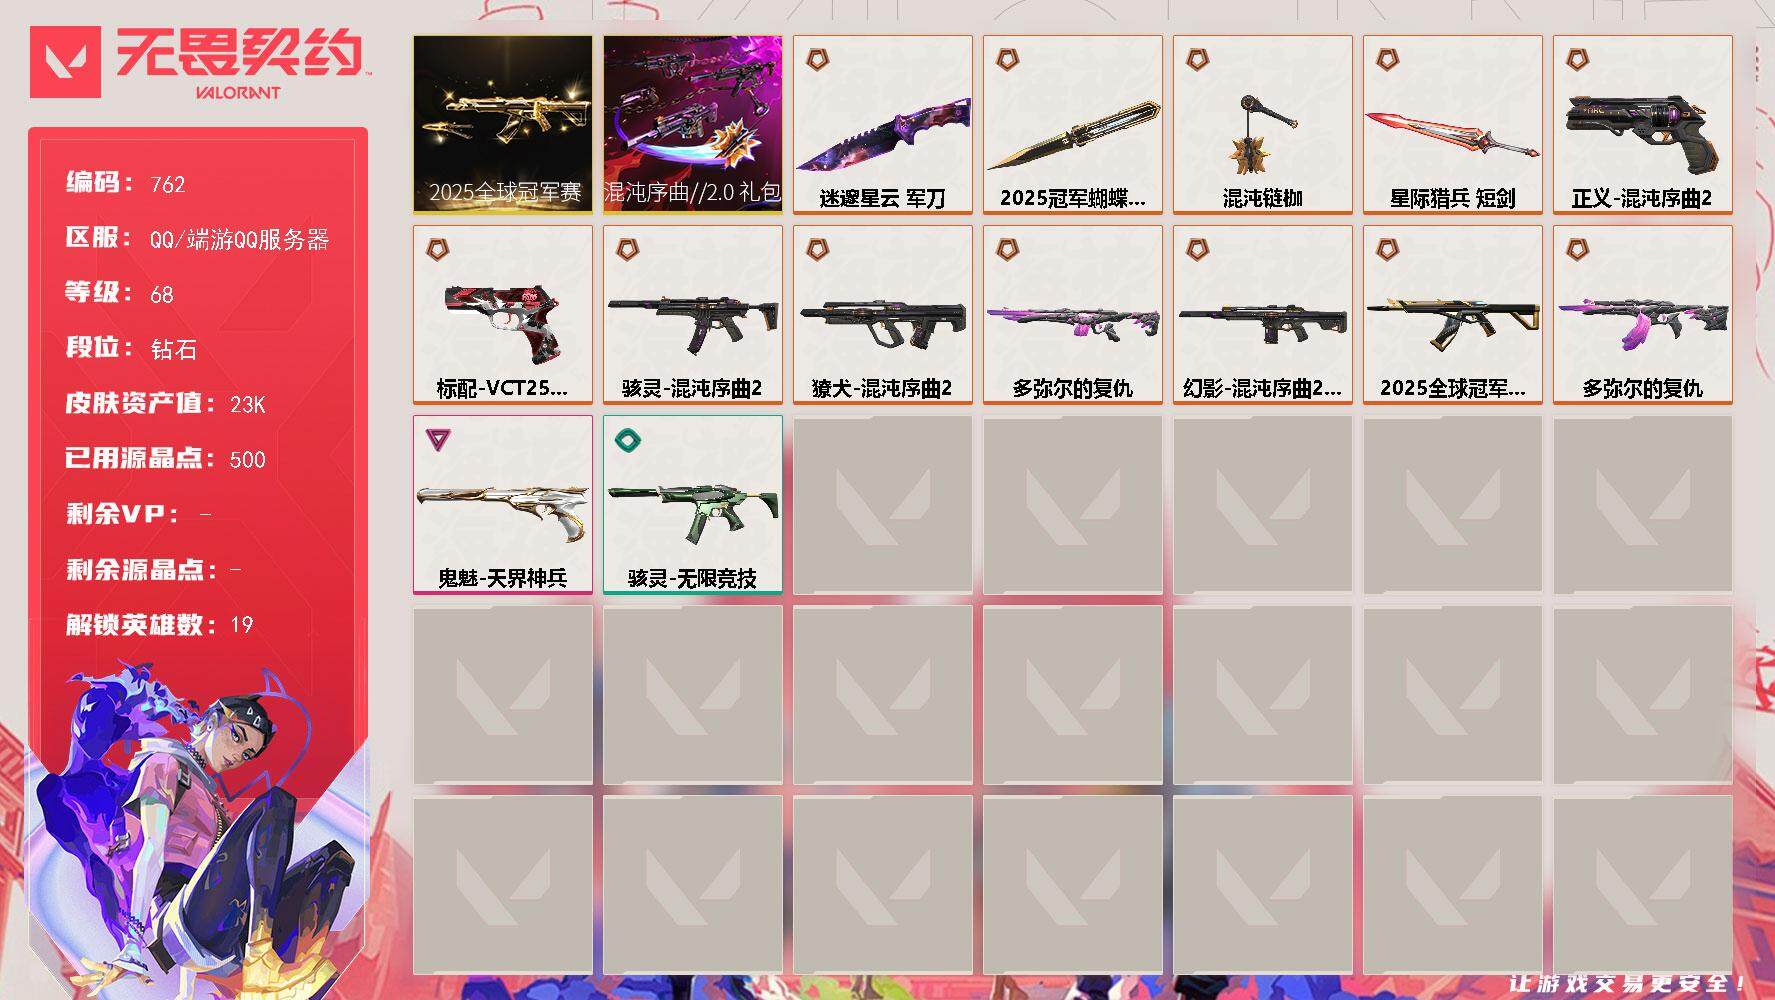Select the 星际猎兵 短剑 skin
The width and height of the screenshot is (1775, 1000).
(x=1453, y=124)
